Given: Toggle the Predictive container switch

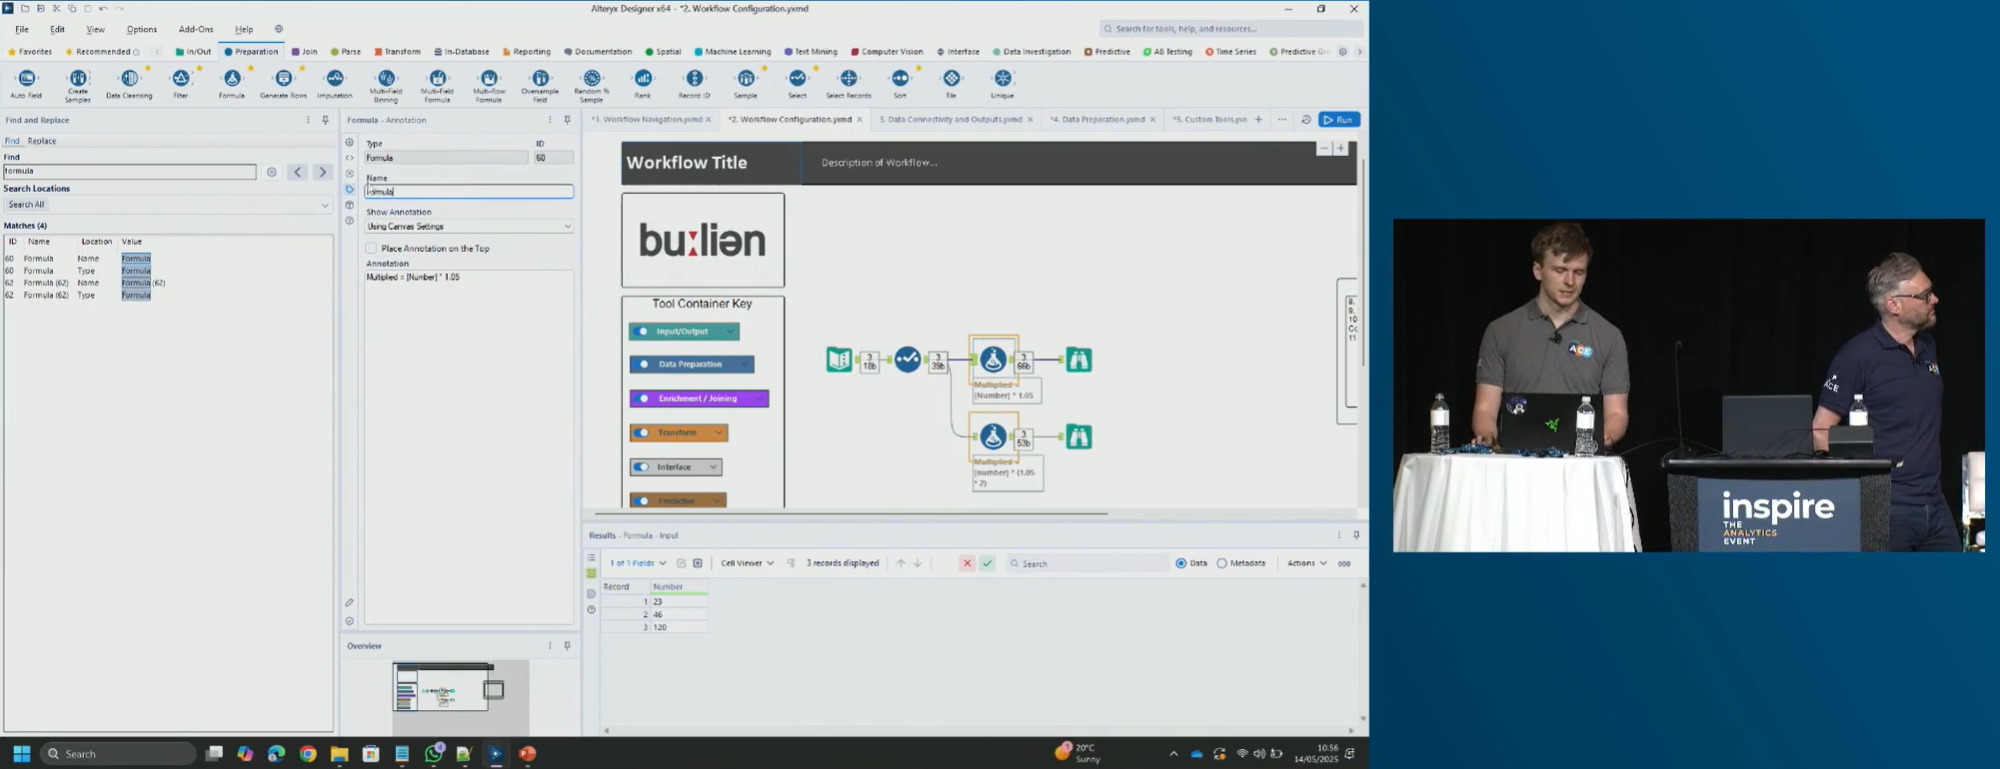Looking at the screenshot, I should [642, 500].
